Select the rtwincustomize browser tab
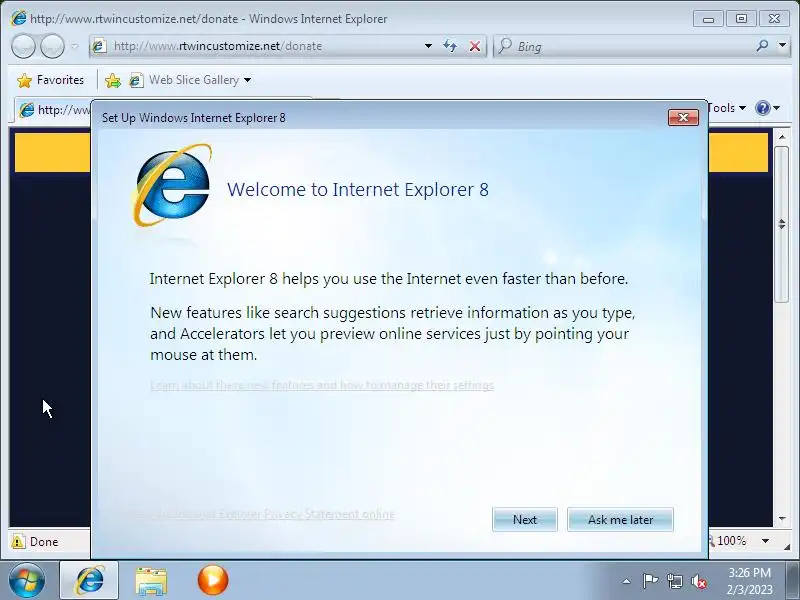This screenshot has height=600, width=800. (x=54, y=110)
